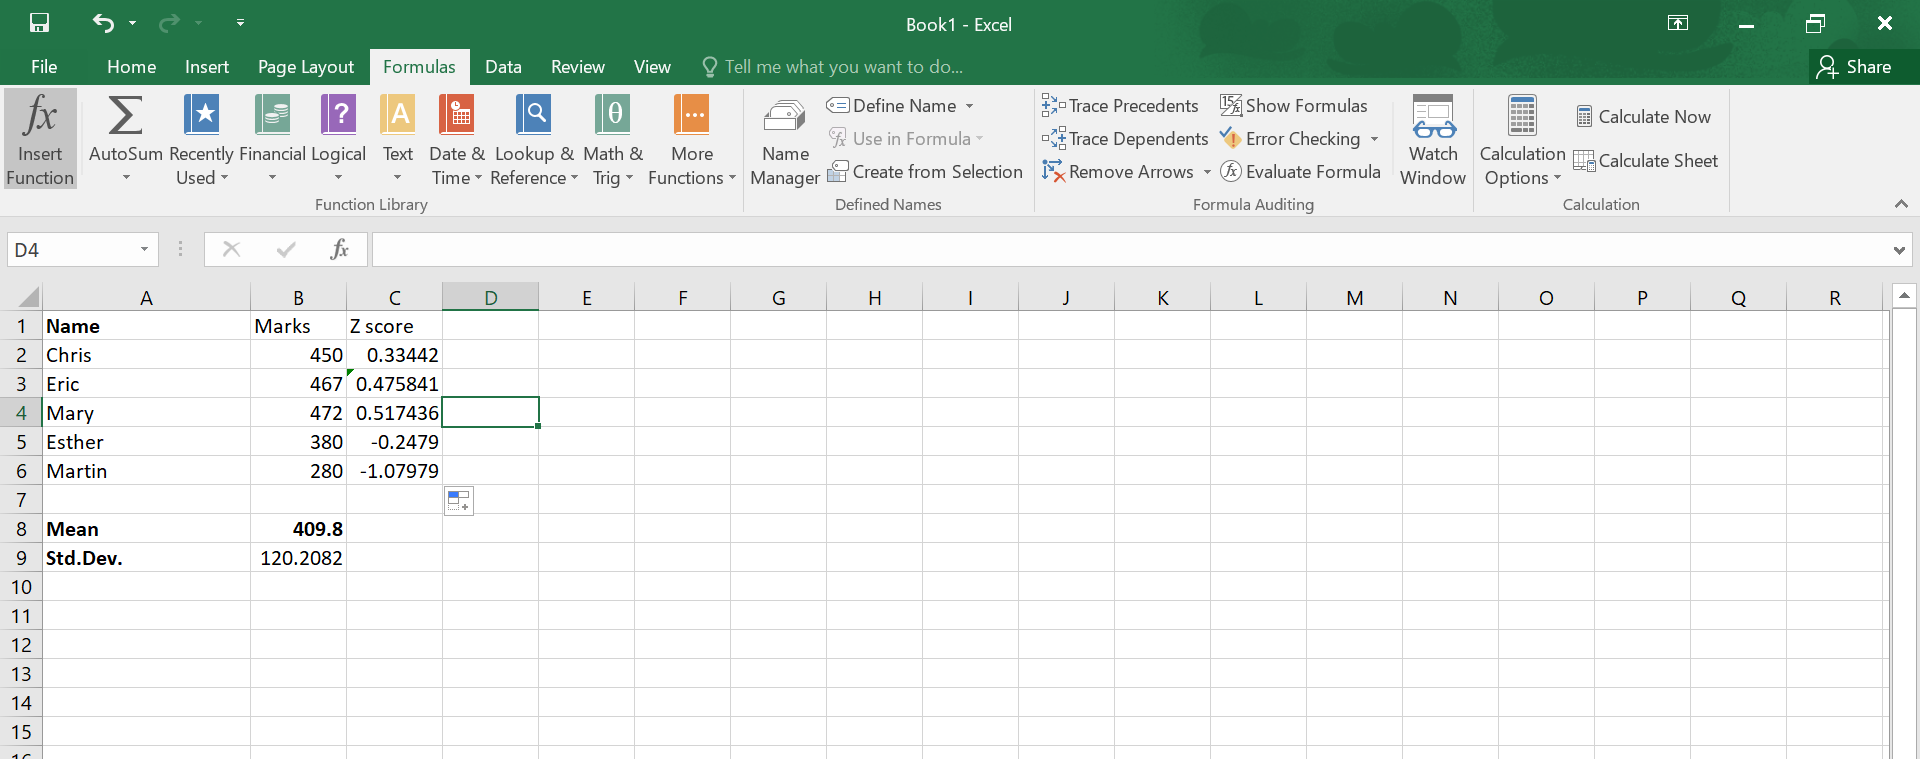Screen dimensions: 1920x759
Task: Select column B header
Action: point(298,297)
